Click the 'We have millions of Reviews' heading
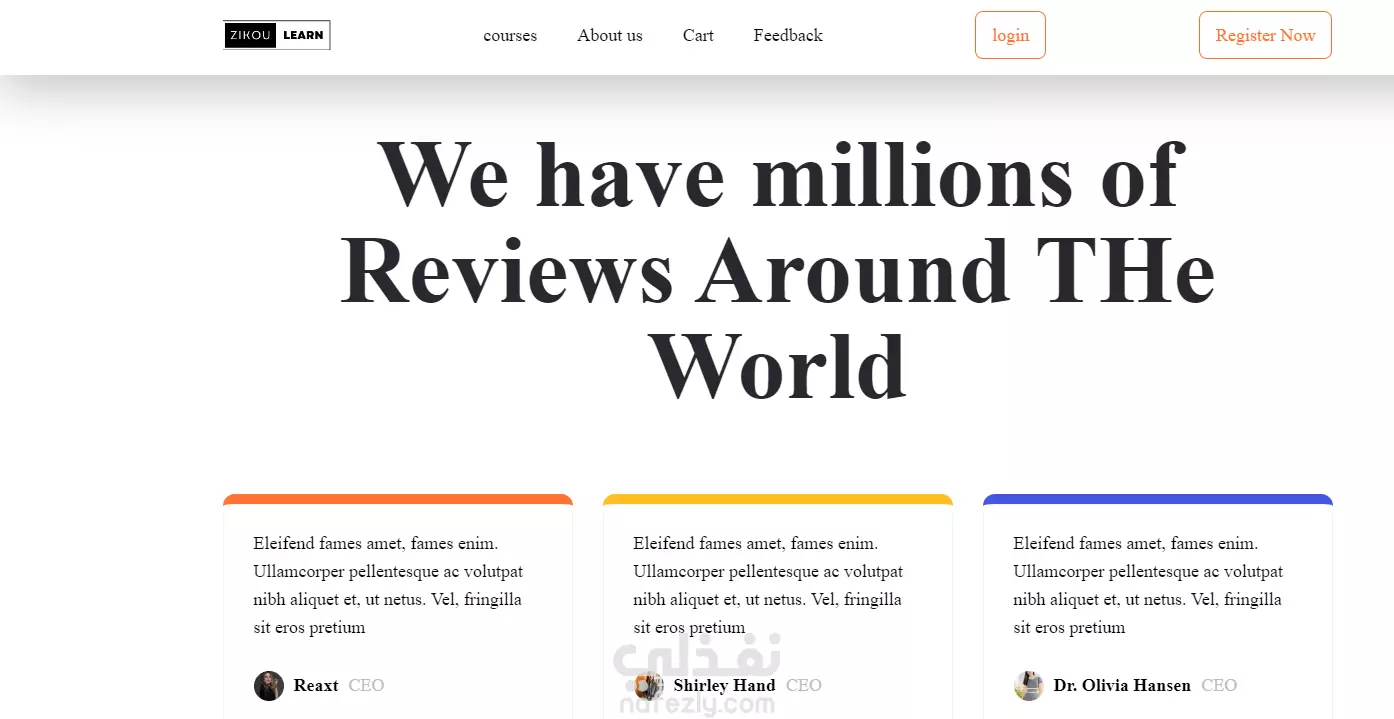This screenshot has height=719, width=1394. point(778,270)
